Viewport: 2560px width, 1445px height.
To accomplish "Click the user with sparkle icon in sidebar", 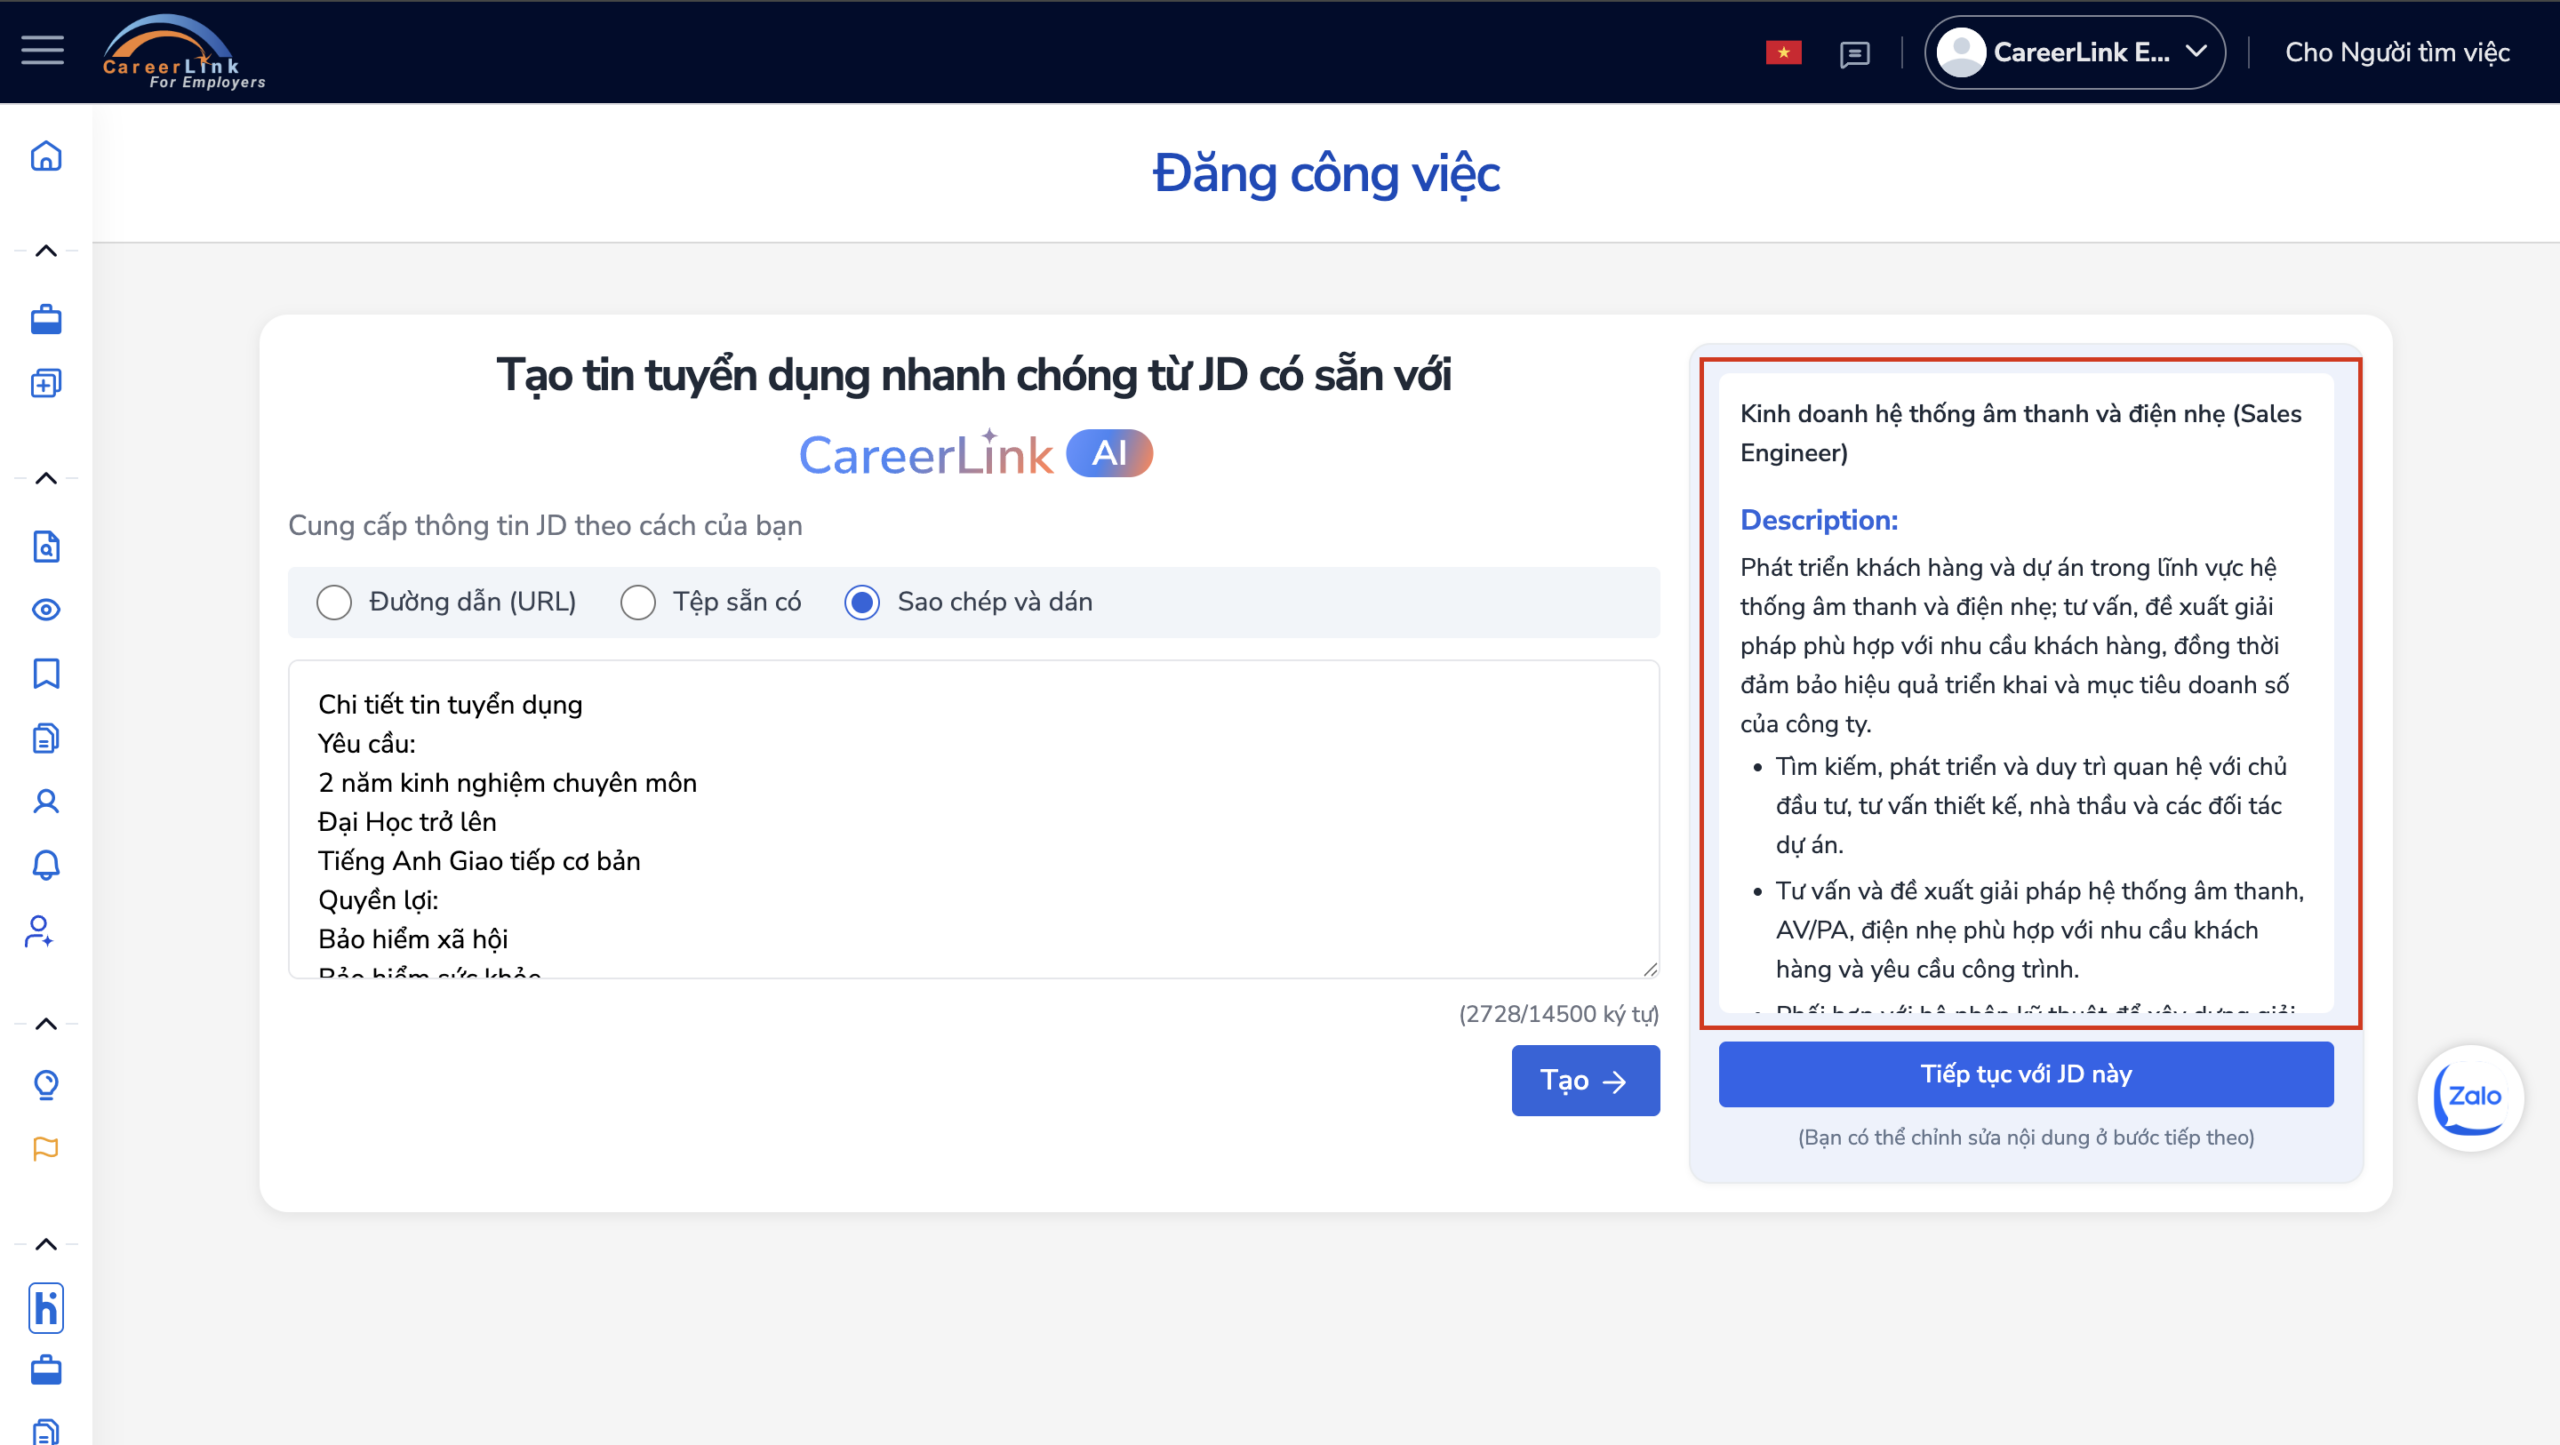I will 40,932.
